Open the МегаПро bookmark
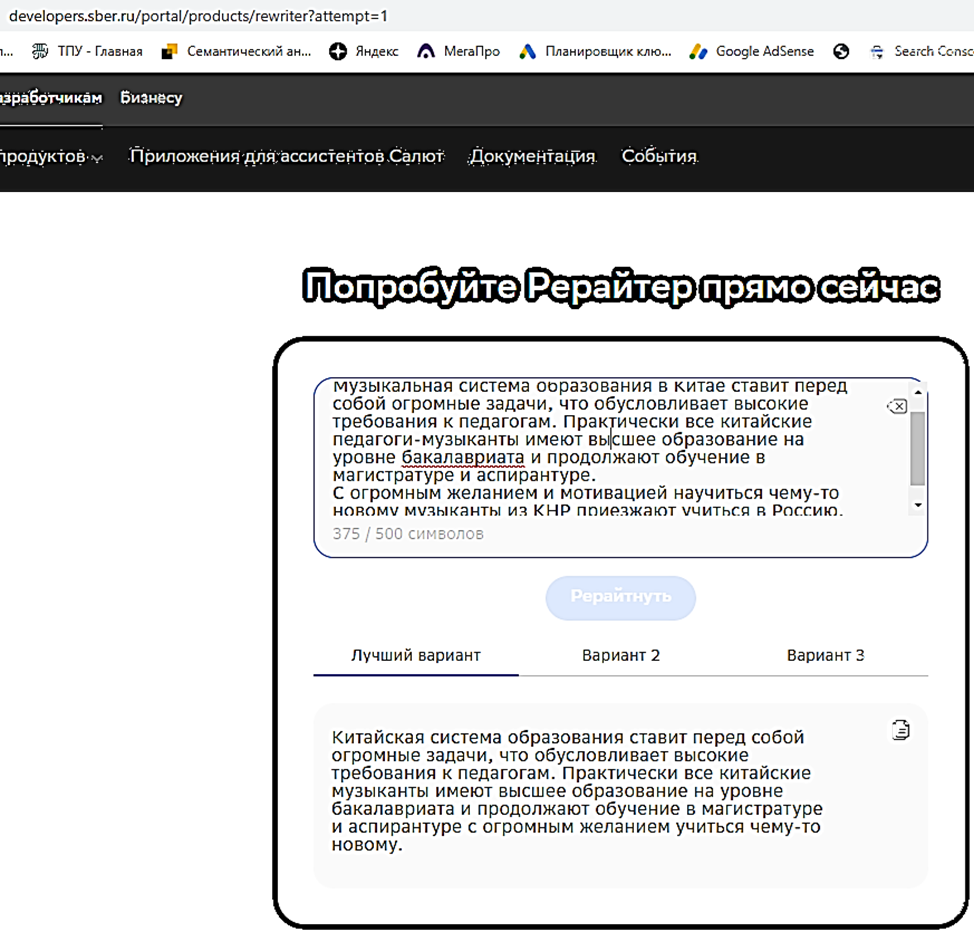Viewport: 974px width, 932px height. 458,51
